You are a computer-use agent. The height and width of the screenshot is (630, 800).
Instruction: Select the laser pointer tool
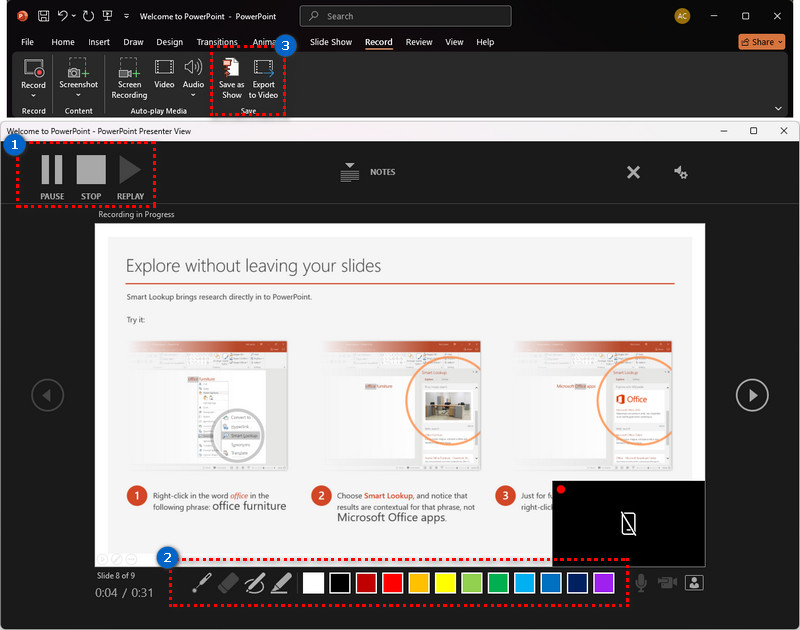202,583
